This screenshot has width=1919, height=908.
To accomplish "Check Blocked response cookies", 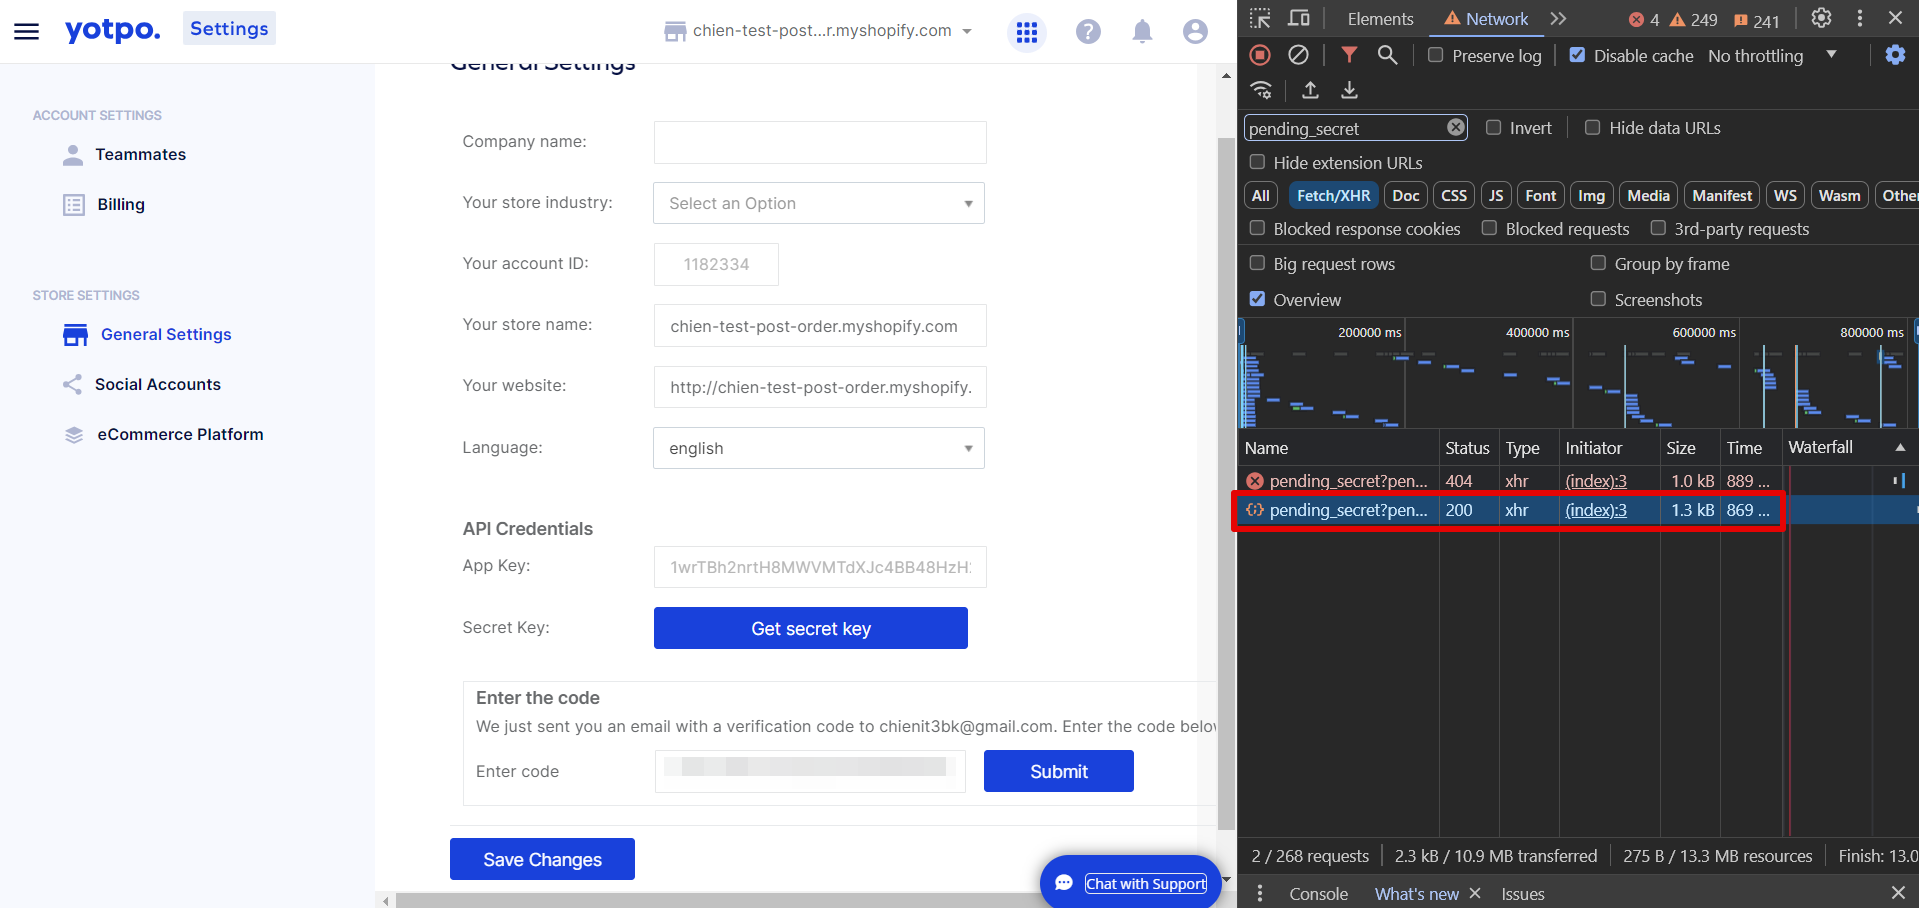I will click(1257, 228).
